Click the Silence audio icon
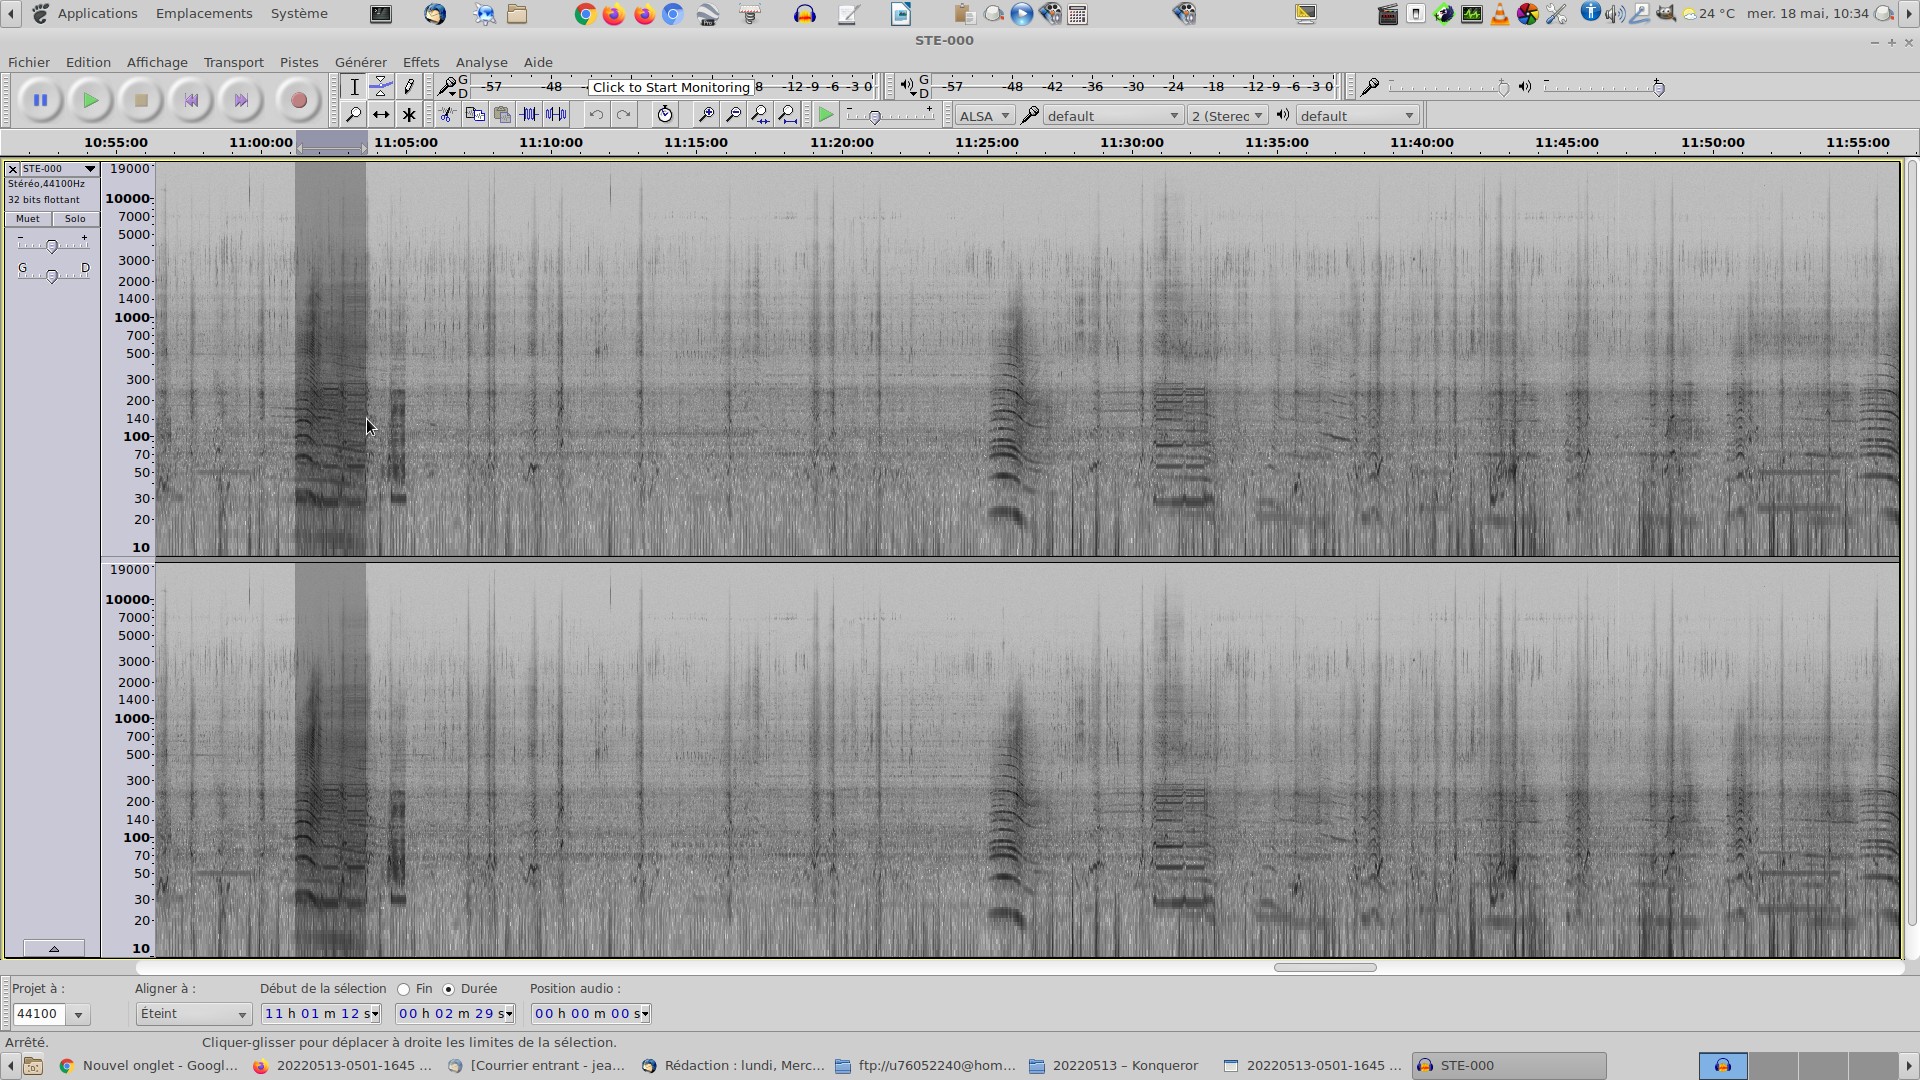Image resolution: width=1920 pixels, height=1080 pixels. [x=556, y=115]
